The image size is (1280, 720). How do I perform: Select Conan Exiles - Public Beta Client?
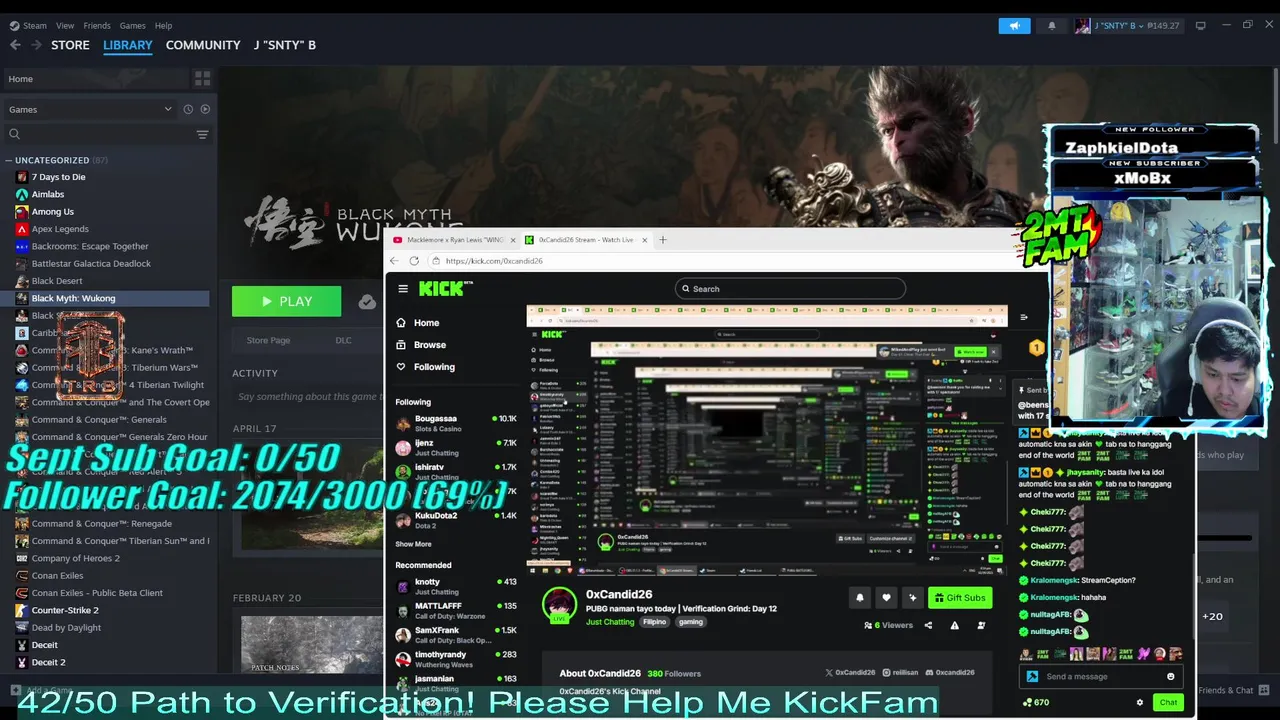click(x=97, y=593)
